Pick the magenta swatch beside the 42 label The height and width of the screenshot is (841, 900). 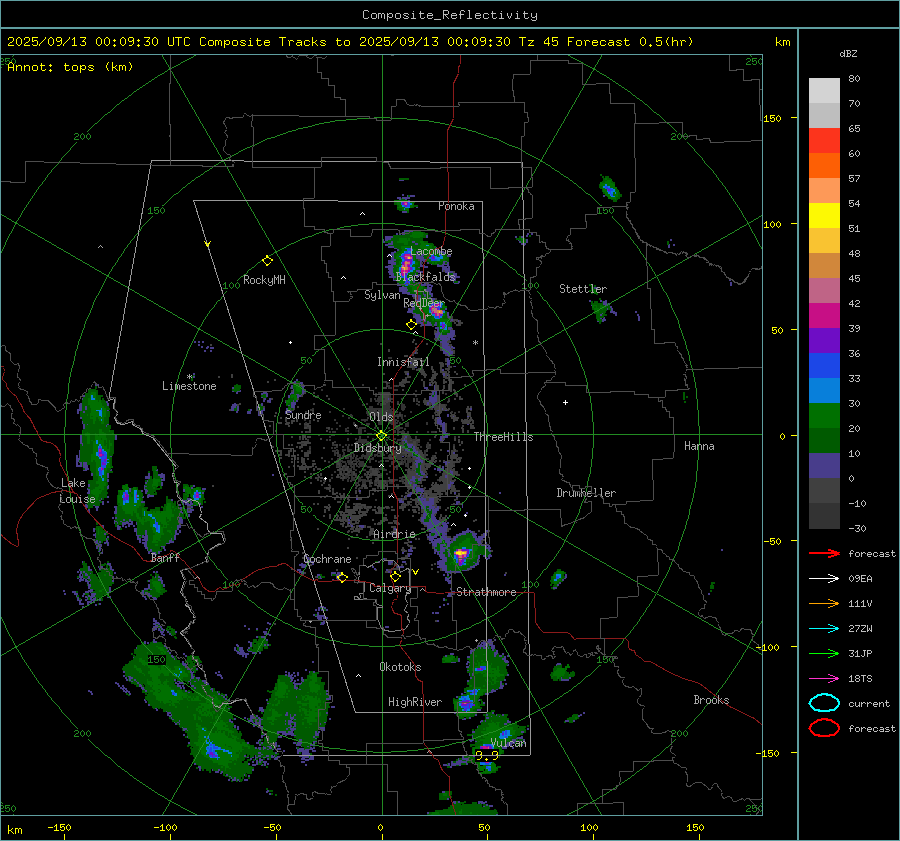[824, 315]
